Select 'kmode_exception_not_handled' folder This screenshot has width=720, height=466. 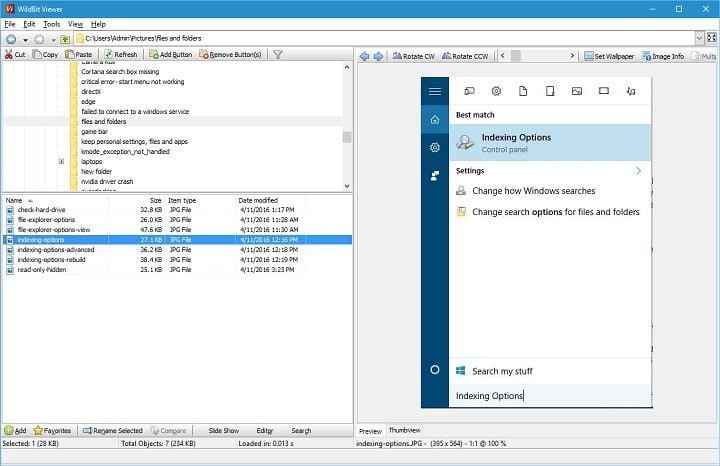[x=125, y=152]
